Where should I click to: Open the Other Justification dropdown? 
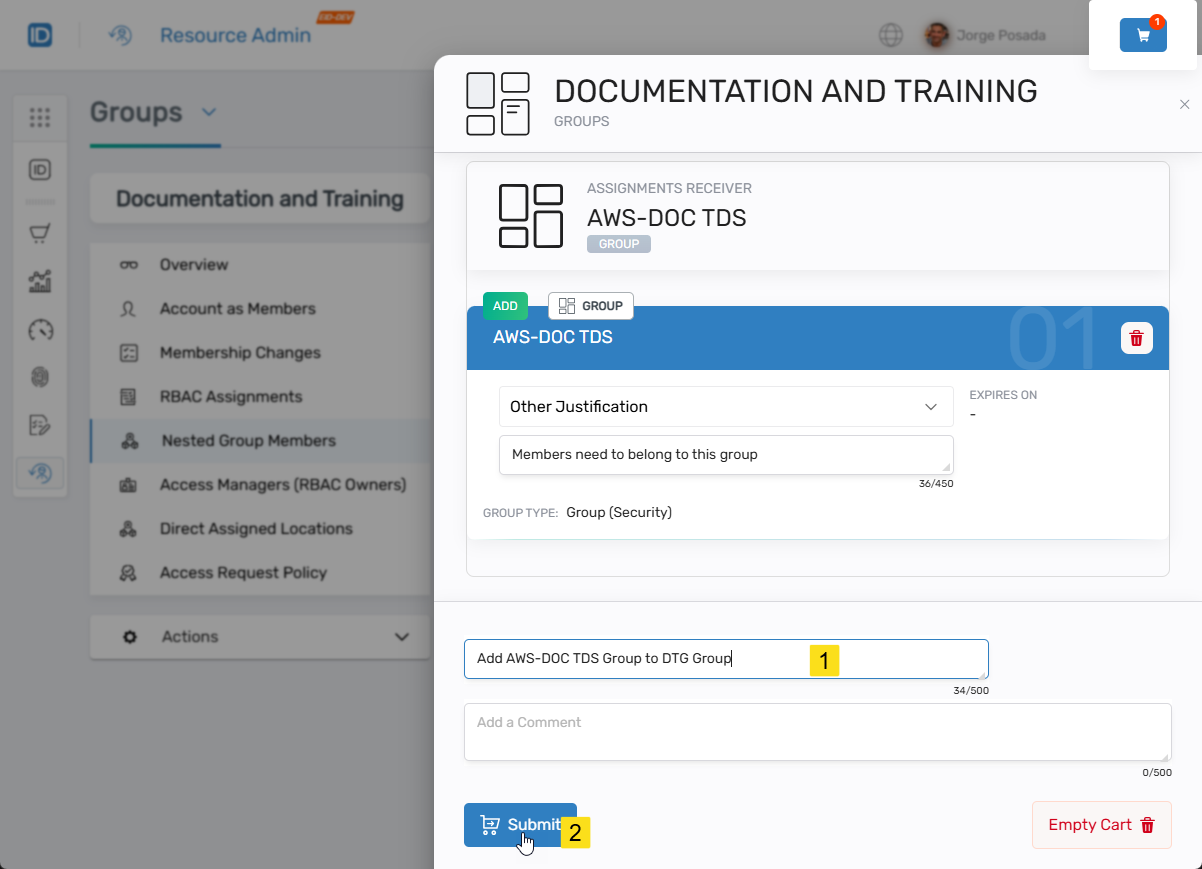coord(726,407)
